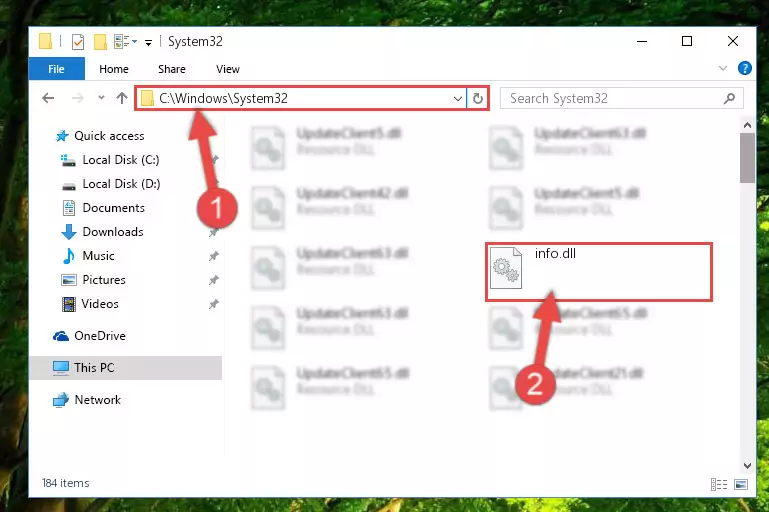Close the System32 window
This screenshot has height=512, width=769.
pyautogui.click(x=733, y=42)
